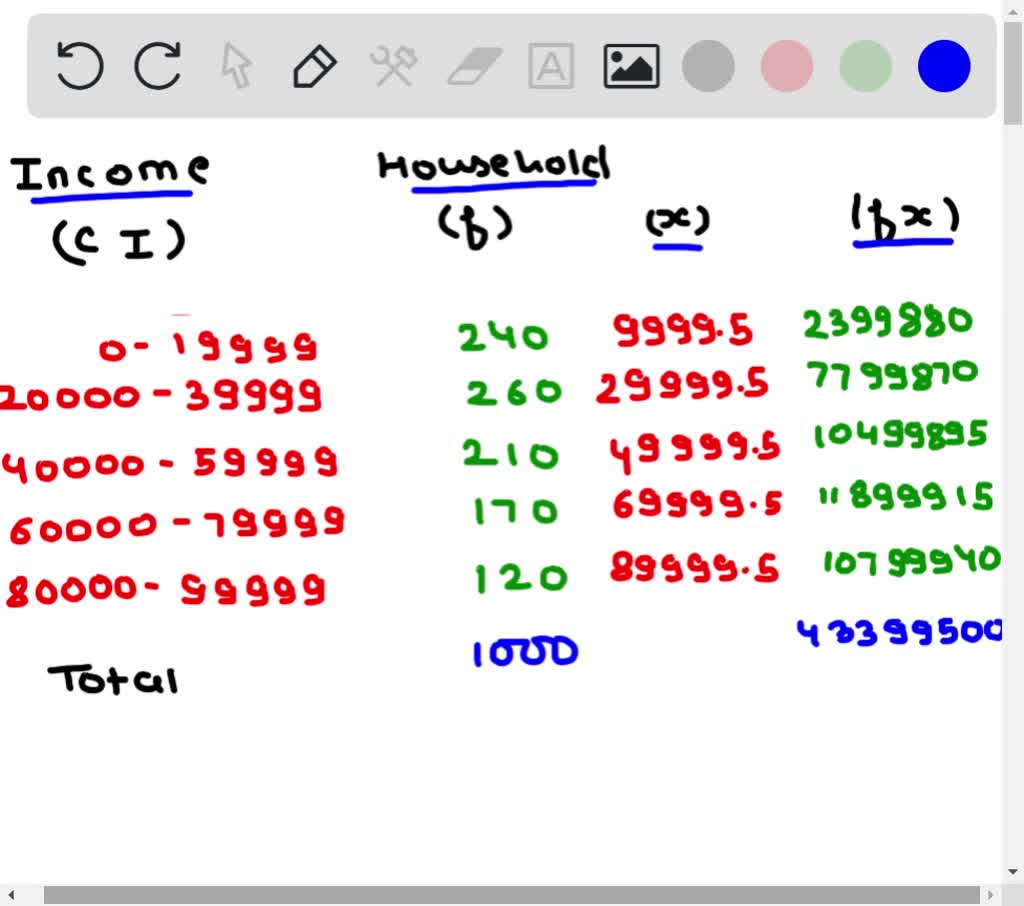Select the eraser tool
Image resolution: width=1024 pixels, height=906 pixels.
pyautogui.click(x=474, y=66)
